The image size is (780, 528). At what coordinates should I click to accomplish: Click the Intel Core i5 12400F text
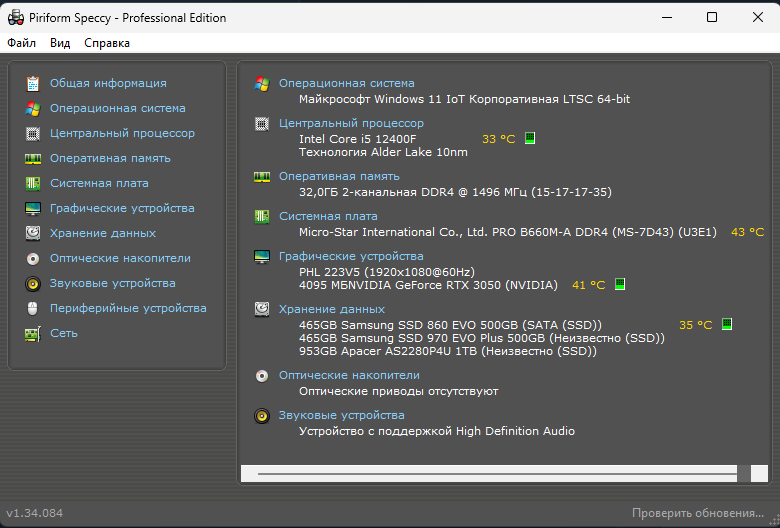[358, 139]
